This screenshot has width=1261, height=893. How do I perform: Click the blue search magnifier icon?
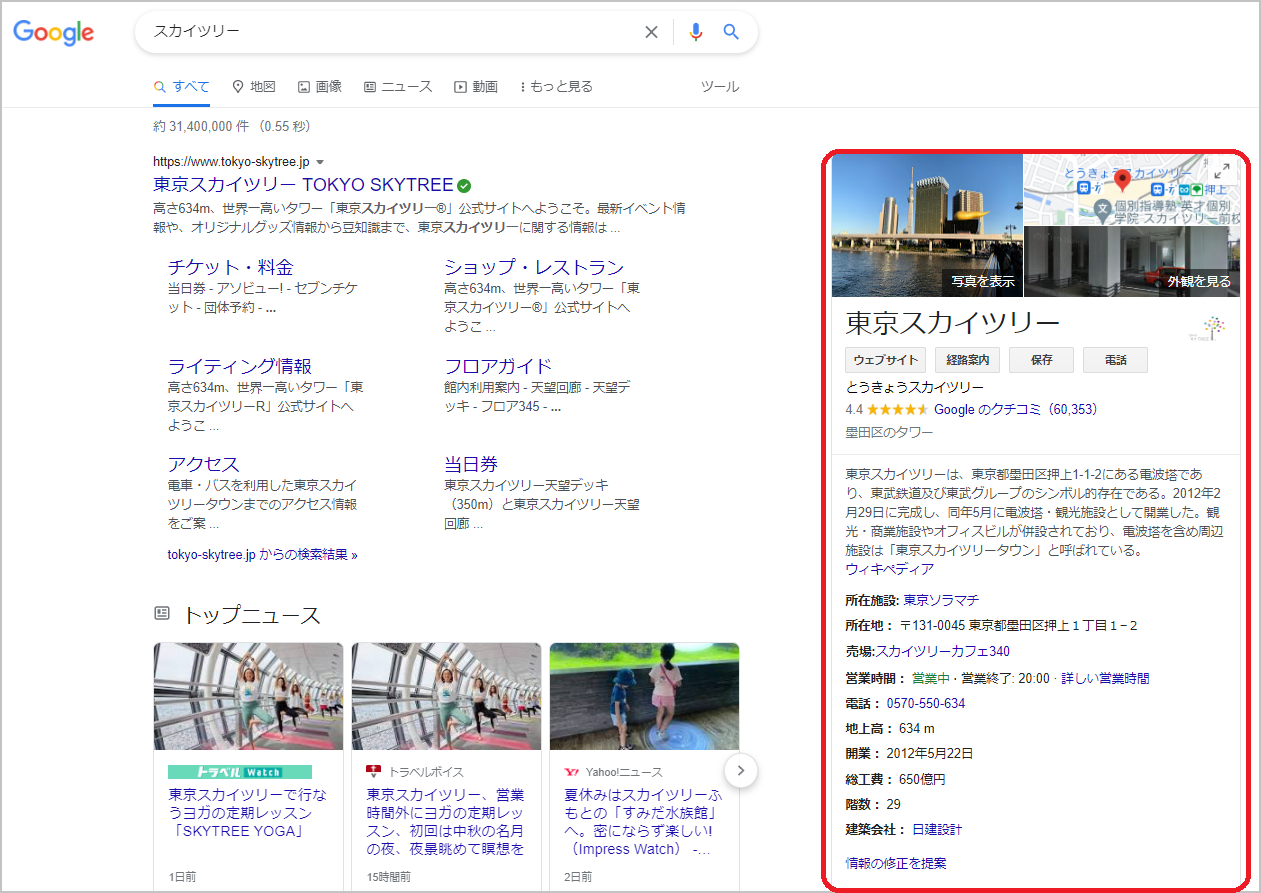tap(731, 31)
